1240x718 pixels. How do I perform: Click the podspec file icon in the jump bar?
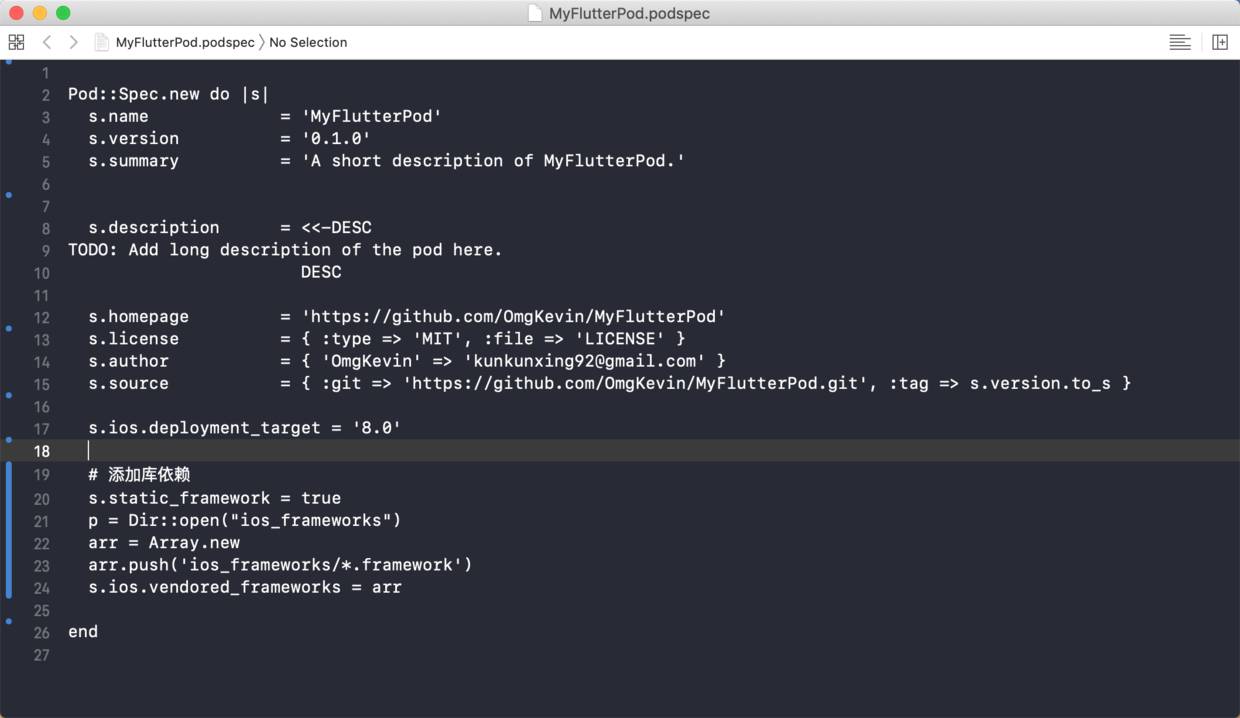[101, 42]
